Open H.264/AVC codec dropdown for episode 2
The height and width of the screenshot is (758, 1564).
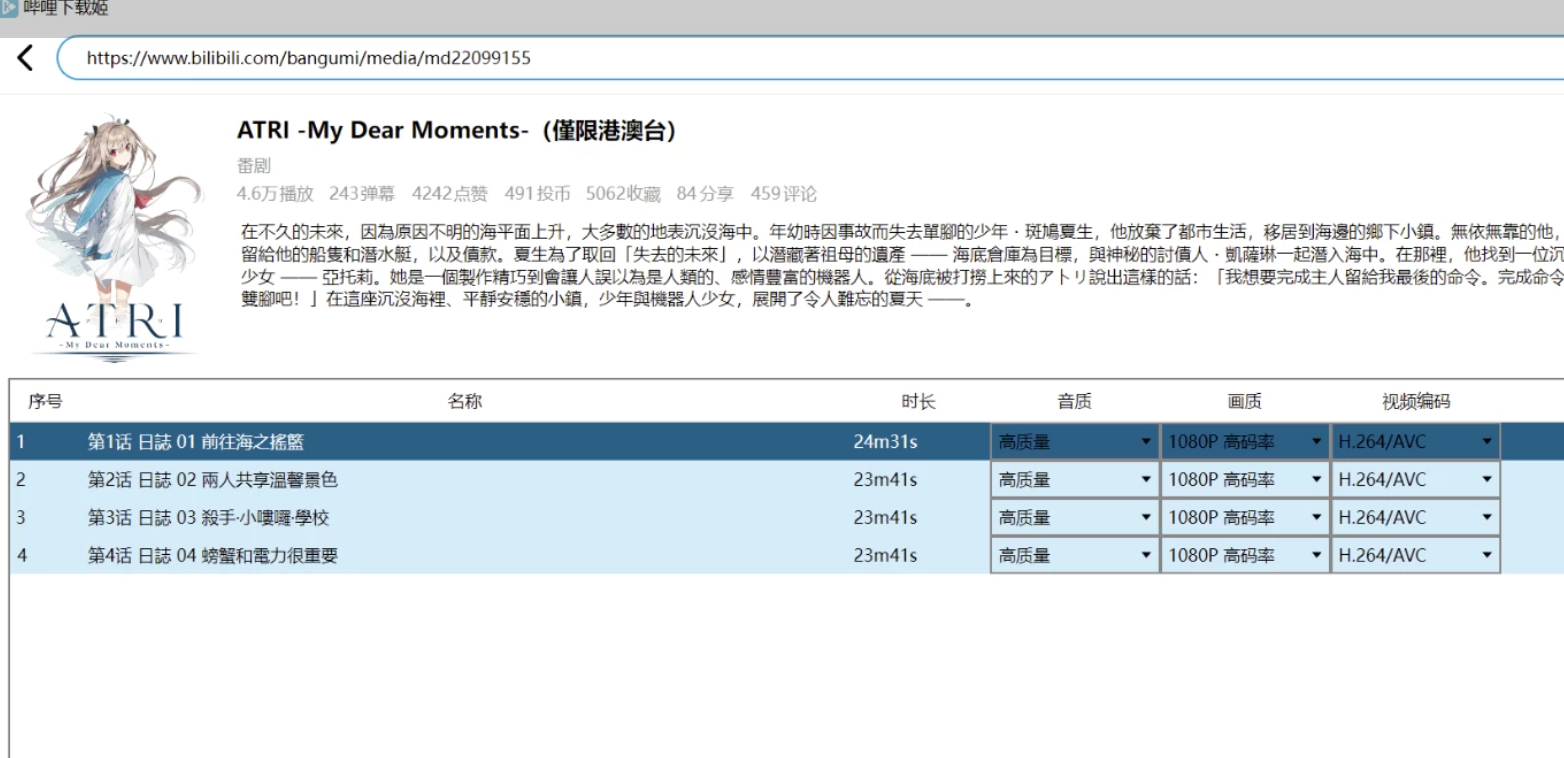tap(1415, 480)
